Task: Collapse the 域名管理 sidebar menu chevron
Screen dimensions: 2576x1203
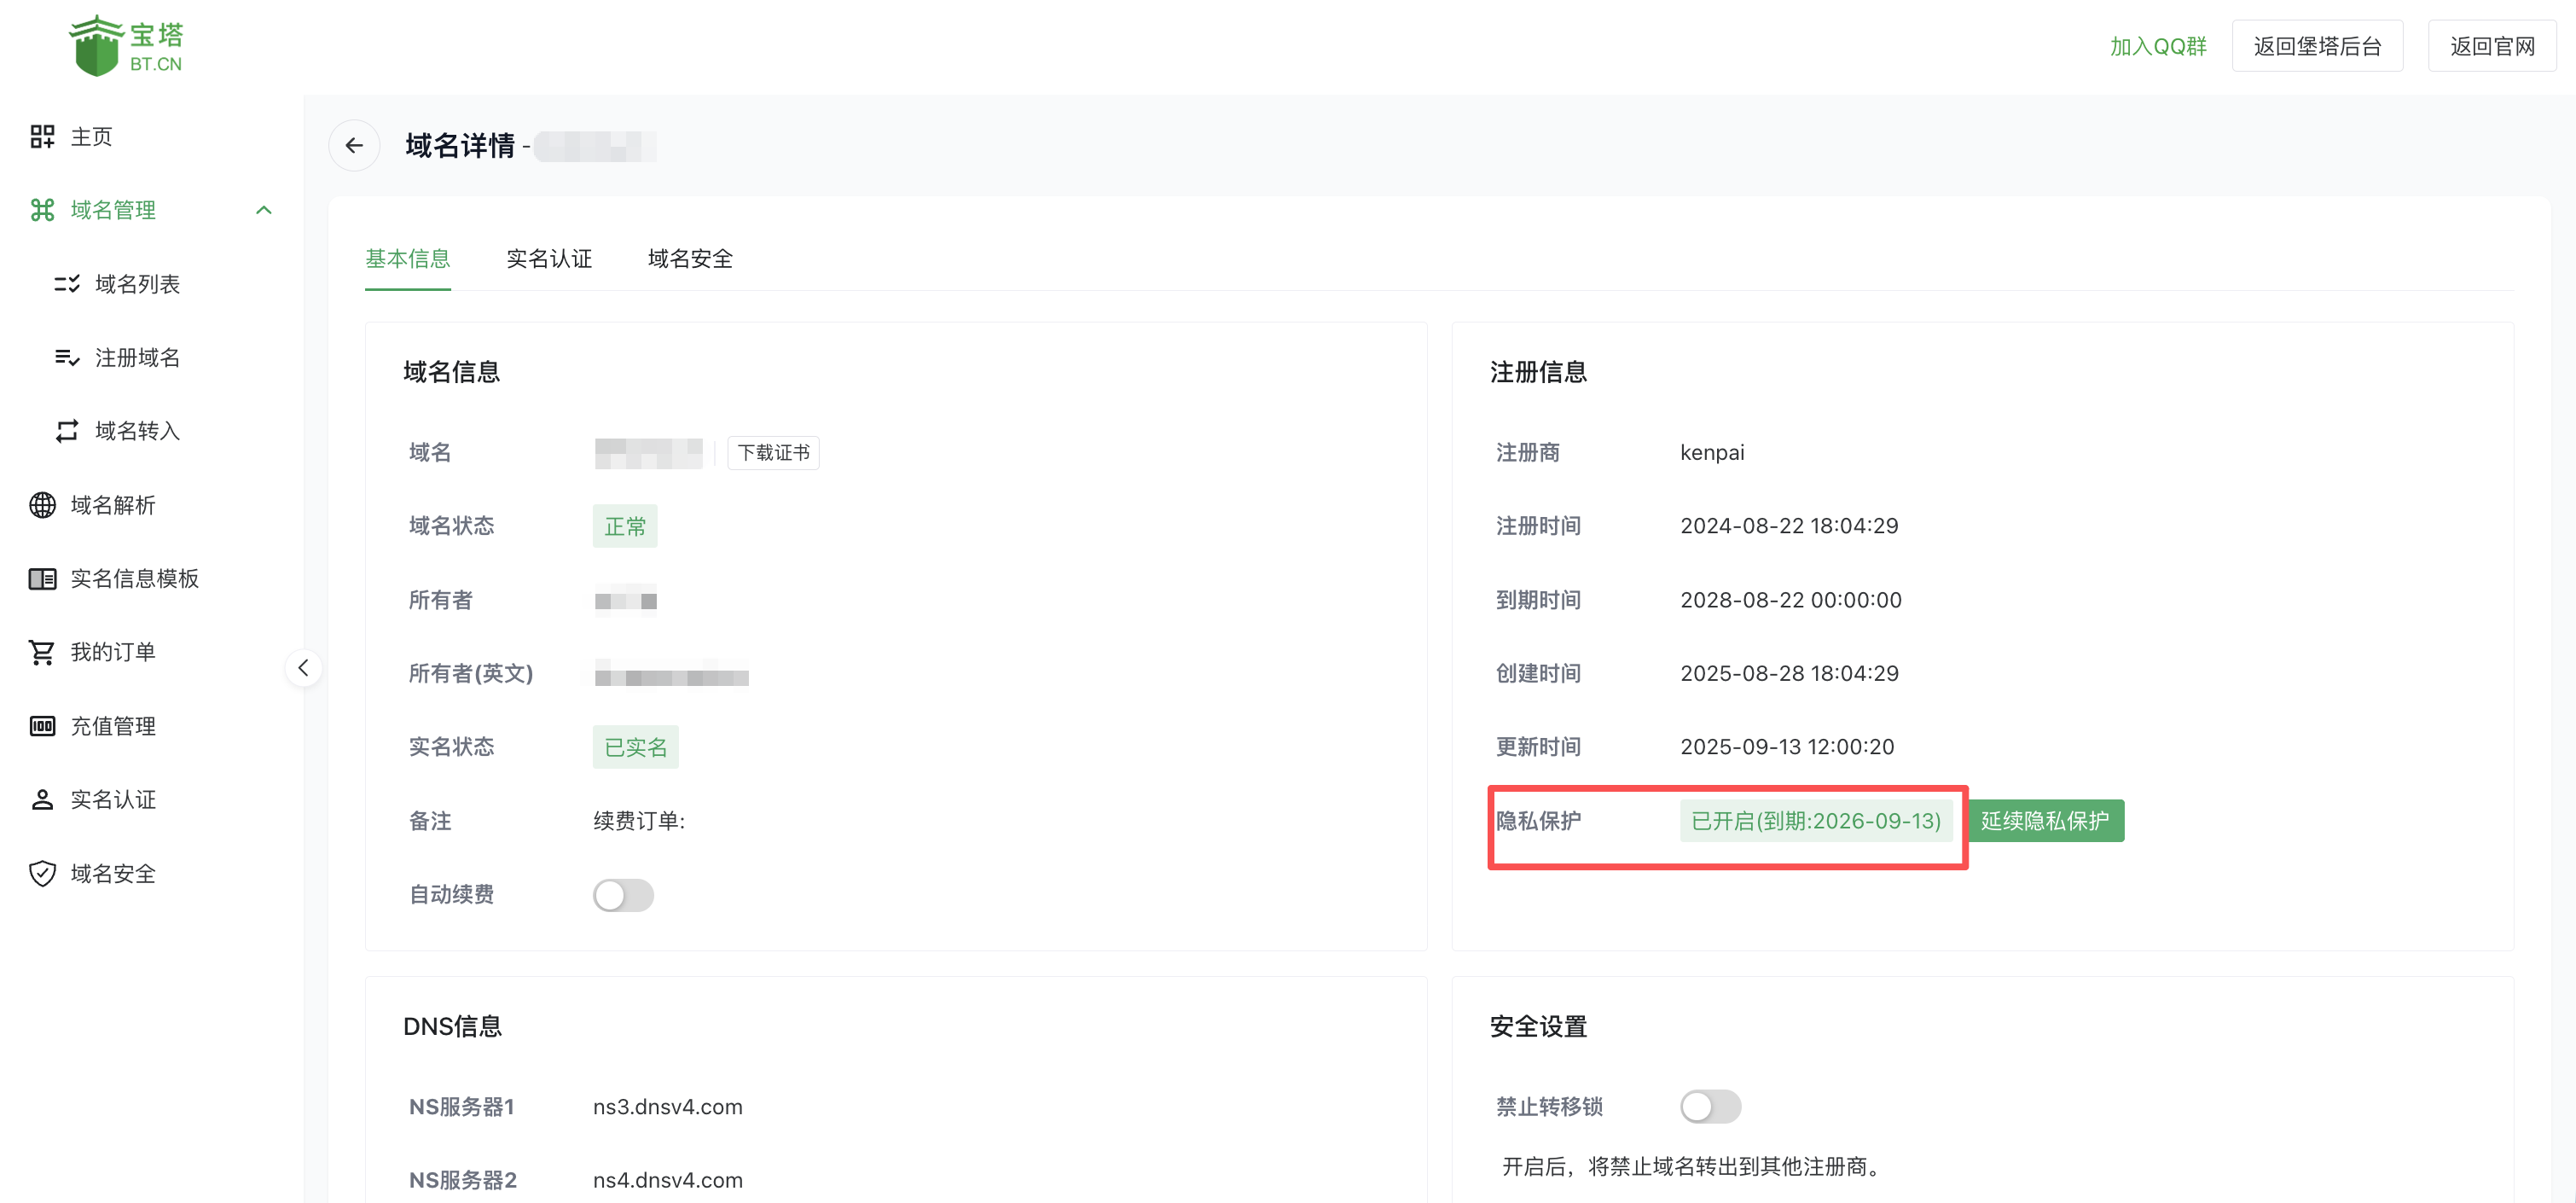Action: [264, 210]
